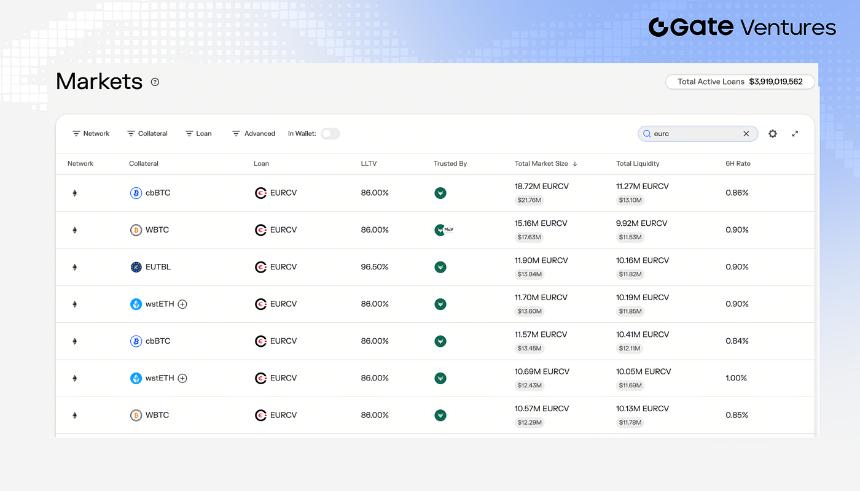Click the Total Active Loans pill

click(x=740, y=82)
